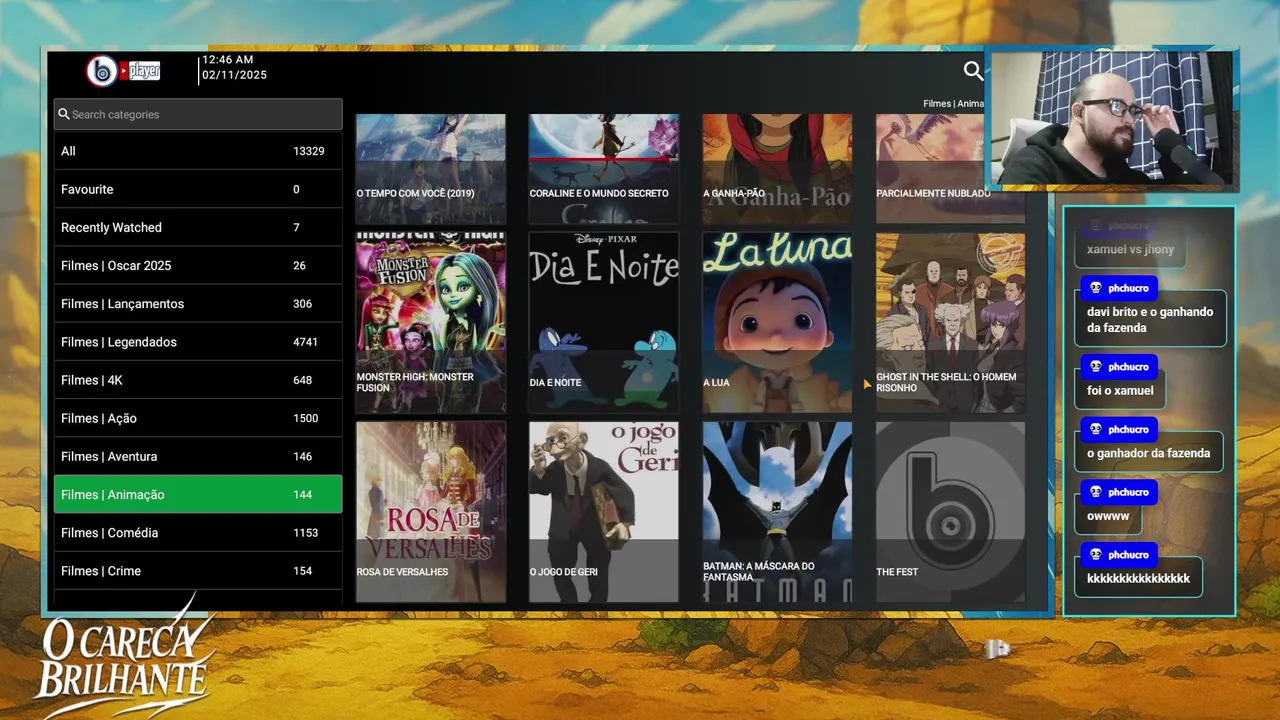Click the 12:46 AM clock text

(x=228, y=60)
